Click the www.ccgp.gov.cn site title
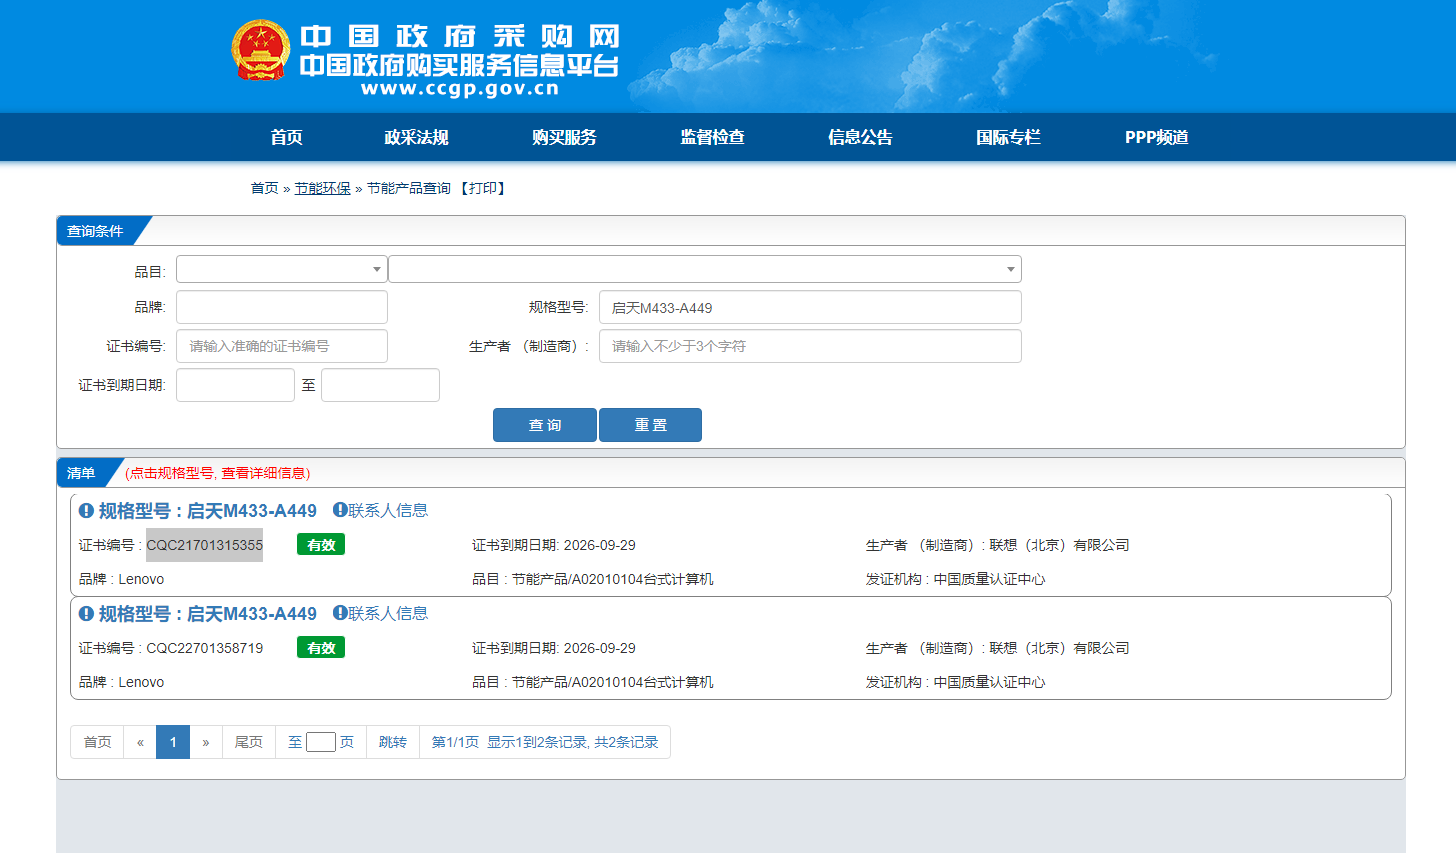The width and height of the screenshot is (1456, 853). (x=460, y=89)
